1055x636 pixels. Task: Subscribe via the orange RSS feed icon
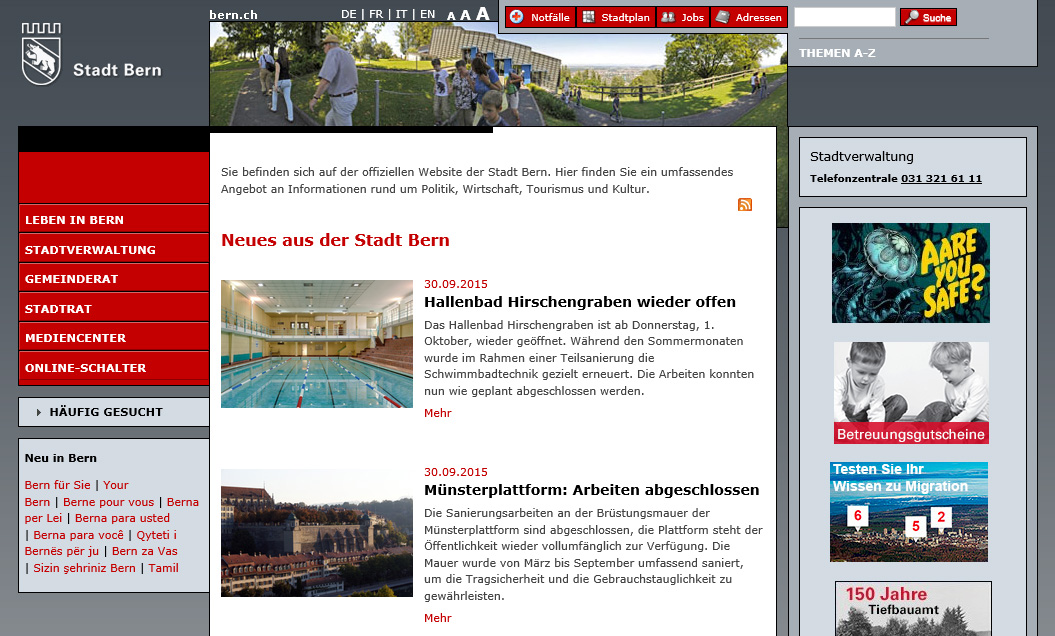745,205
